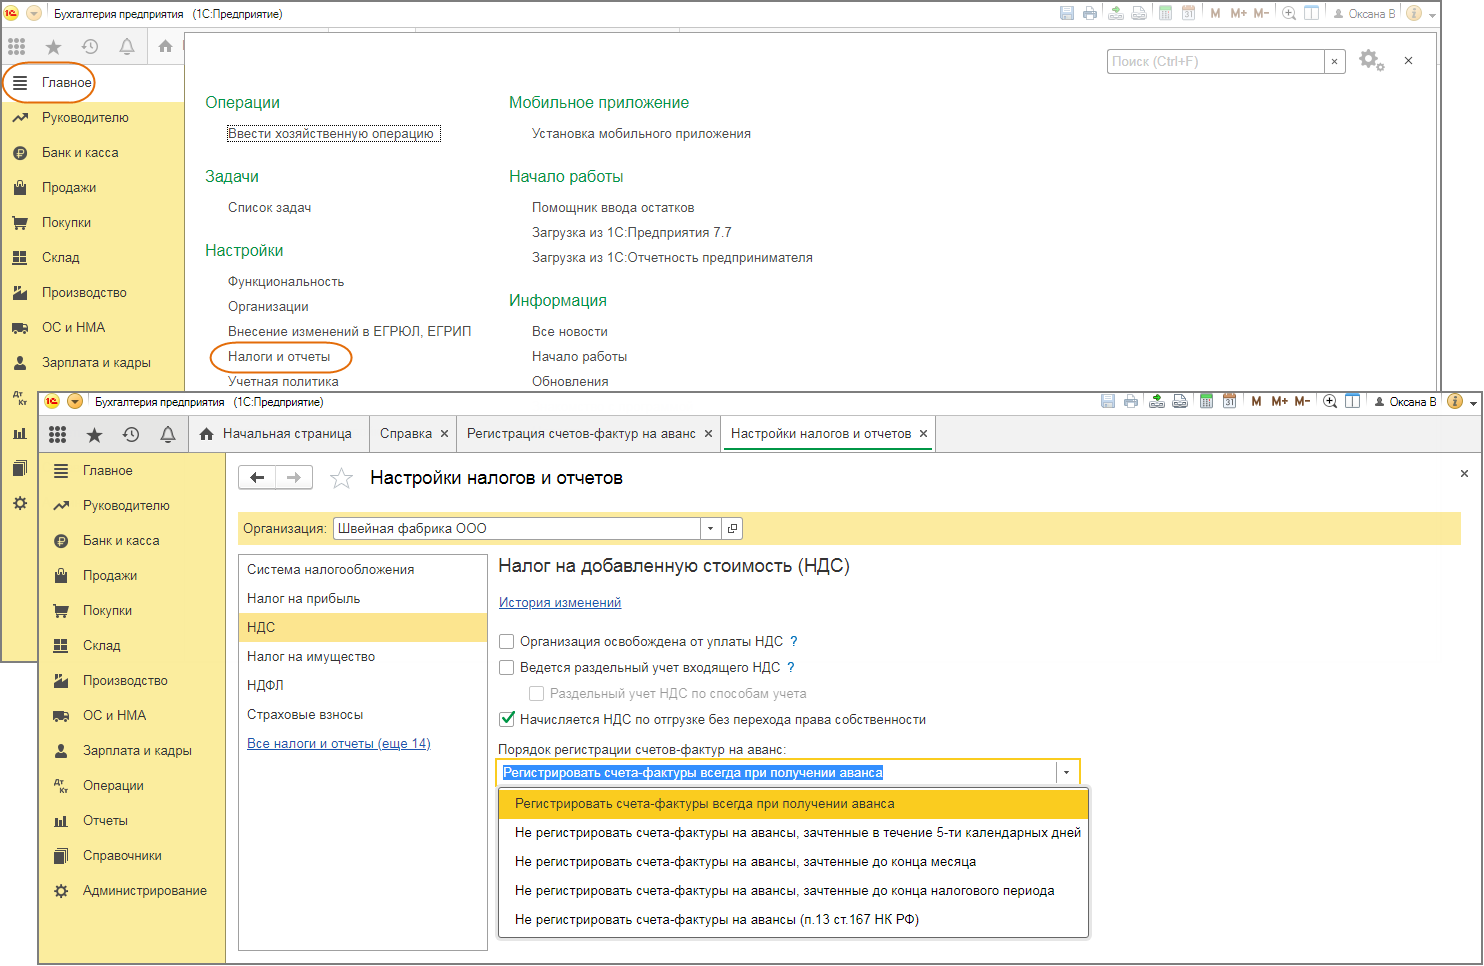Click Налоги и отчеты in back window
1484x966 pixels.
pos(279,357)
